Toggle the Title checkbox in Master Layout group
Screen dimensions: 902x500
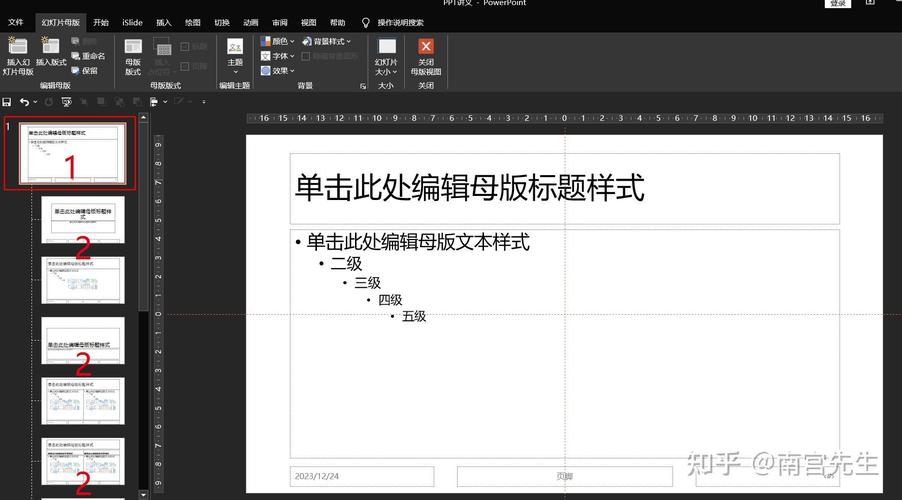click(185, 47)
